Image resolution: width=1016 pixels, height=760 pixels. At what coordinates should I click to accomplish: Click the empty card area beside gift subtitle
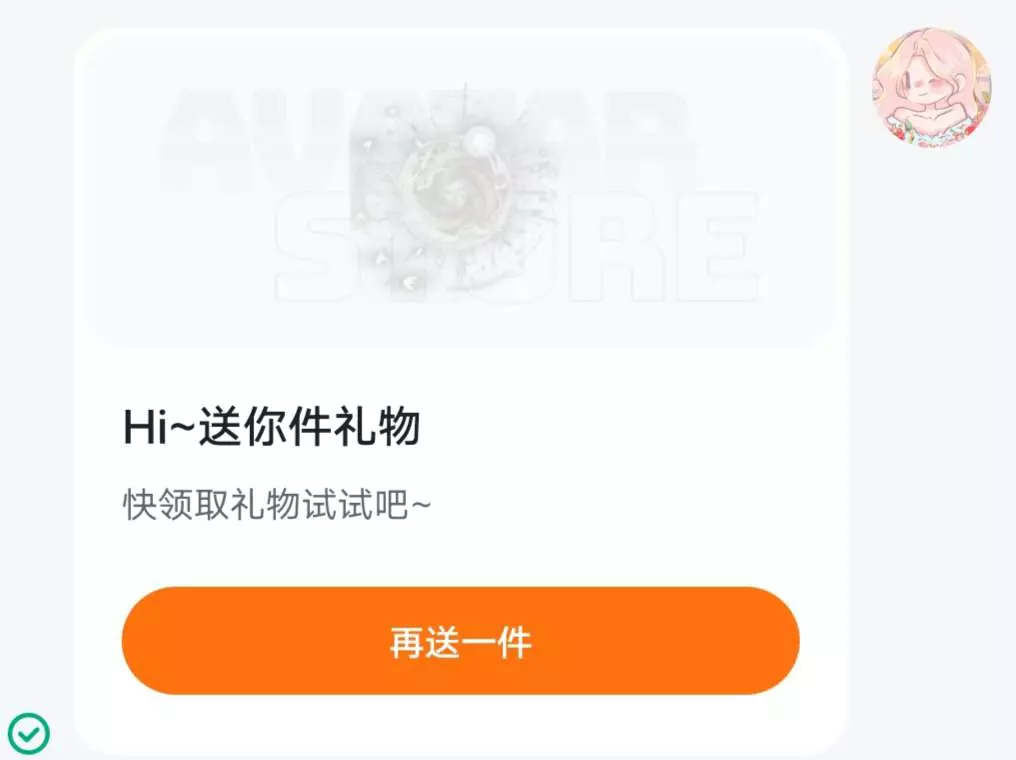pyautogui.click(x=635, y=505)
